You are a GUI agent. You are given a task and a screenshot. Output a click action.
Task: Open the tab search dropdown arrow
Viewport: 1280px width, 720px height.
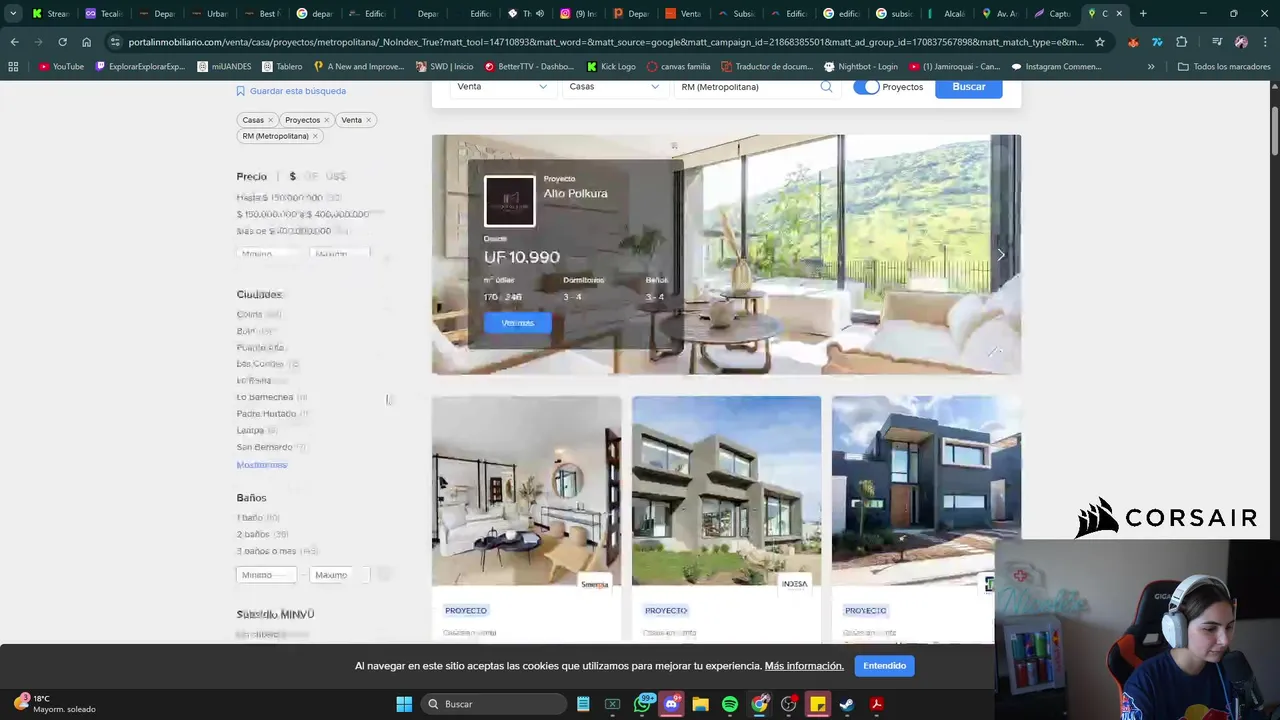pyautogui.click(x=13, y=14)
